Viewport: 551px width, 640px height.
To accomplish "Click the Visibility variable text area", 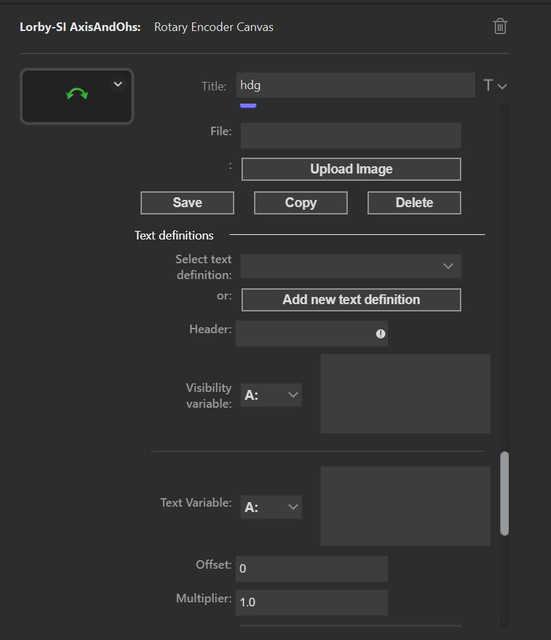I will point(405,393).
